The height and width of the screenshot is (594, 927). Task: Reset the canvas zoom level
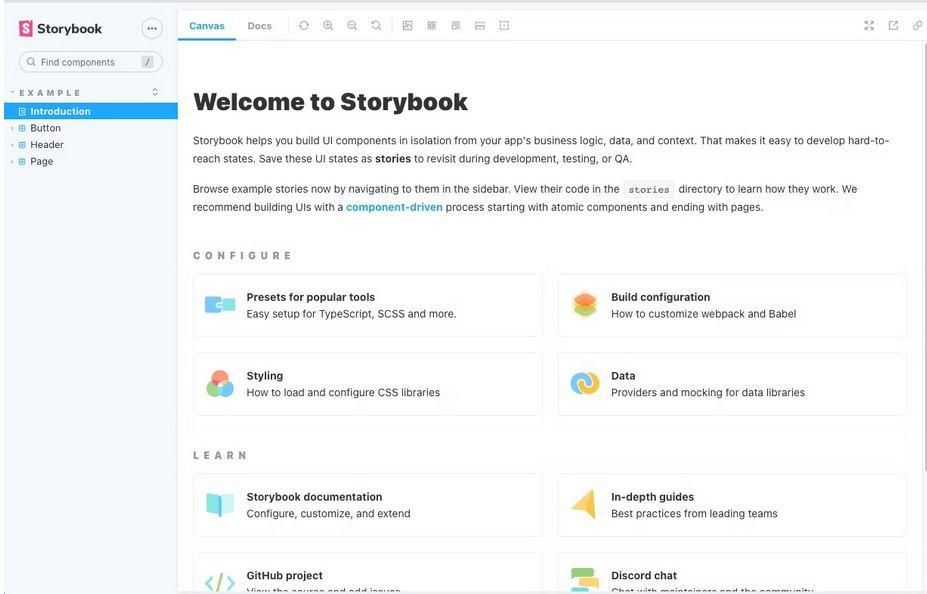[374, 24]
